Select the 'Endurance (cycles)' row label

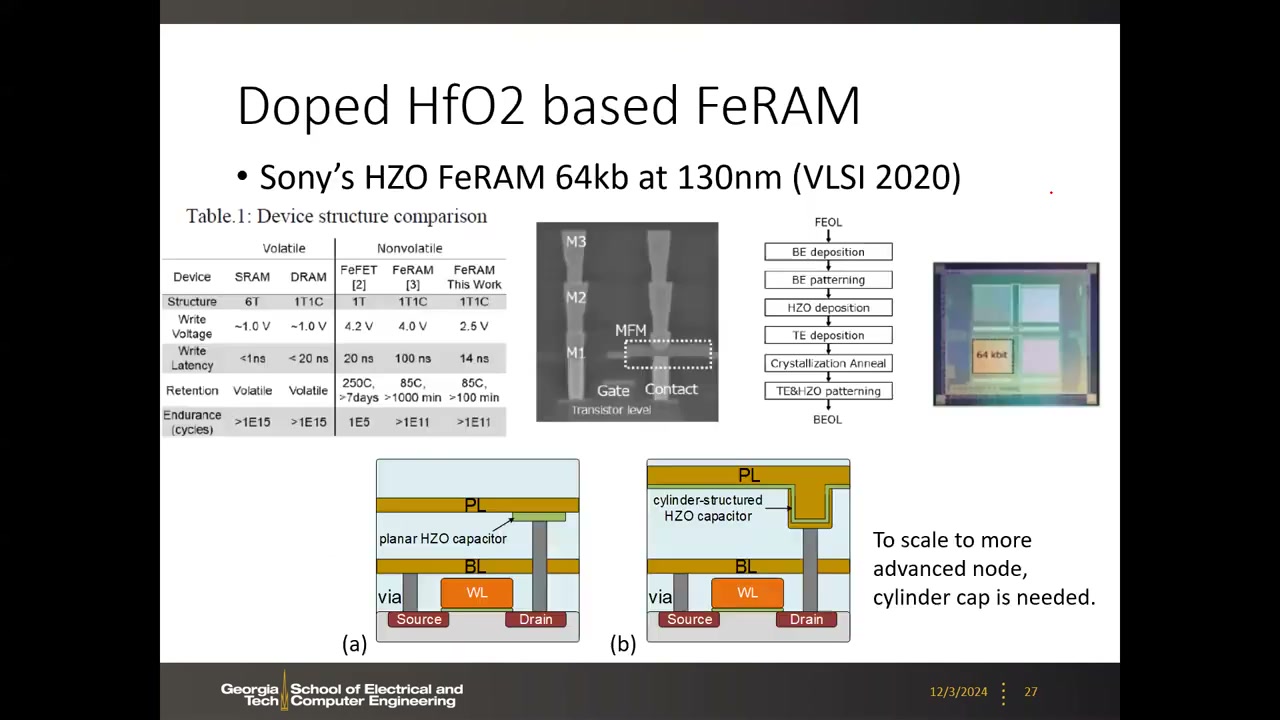192,422
